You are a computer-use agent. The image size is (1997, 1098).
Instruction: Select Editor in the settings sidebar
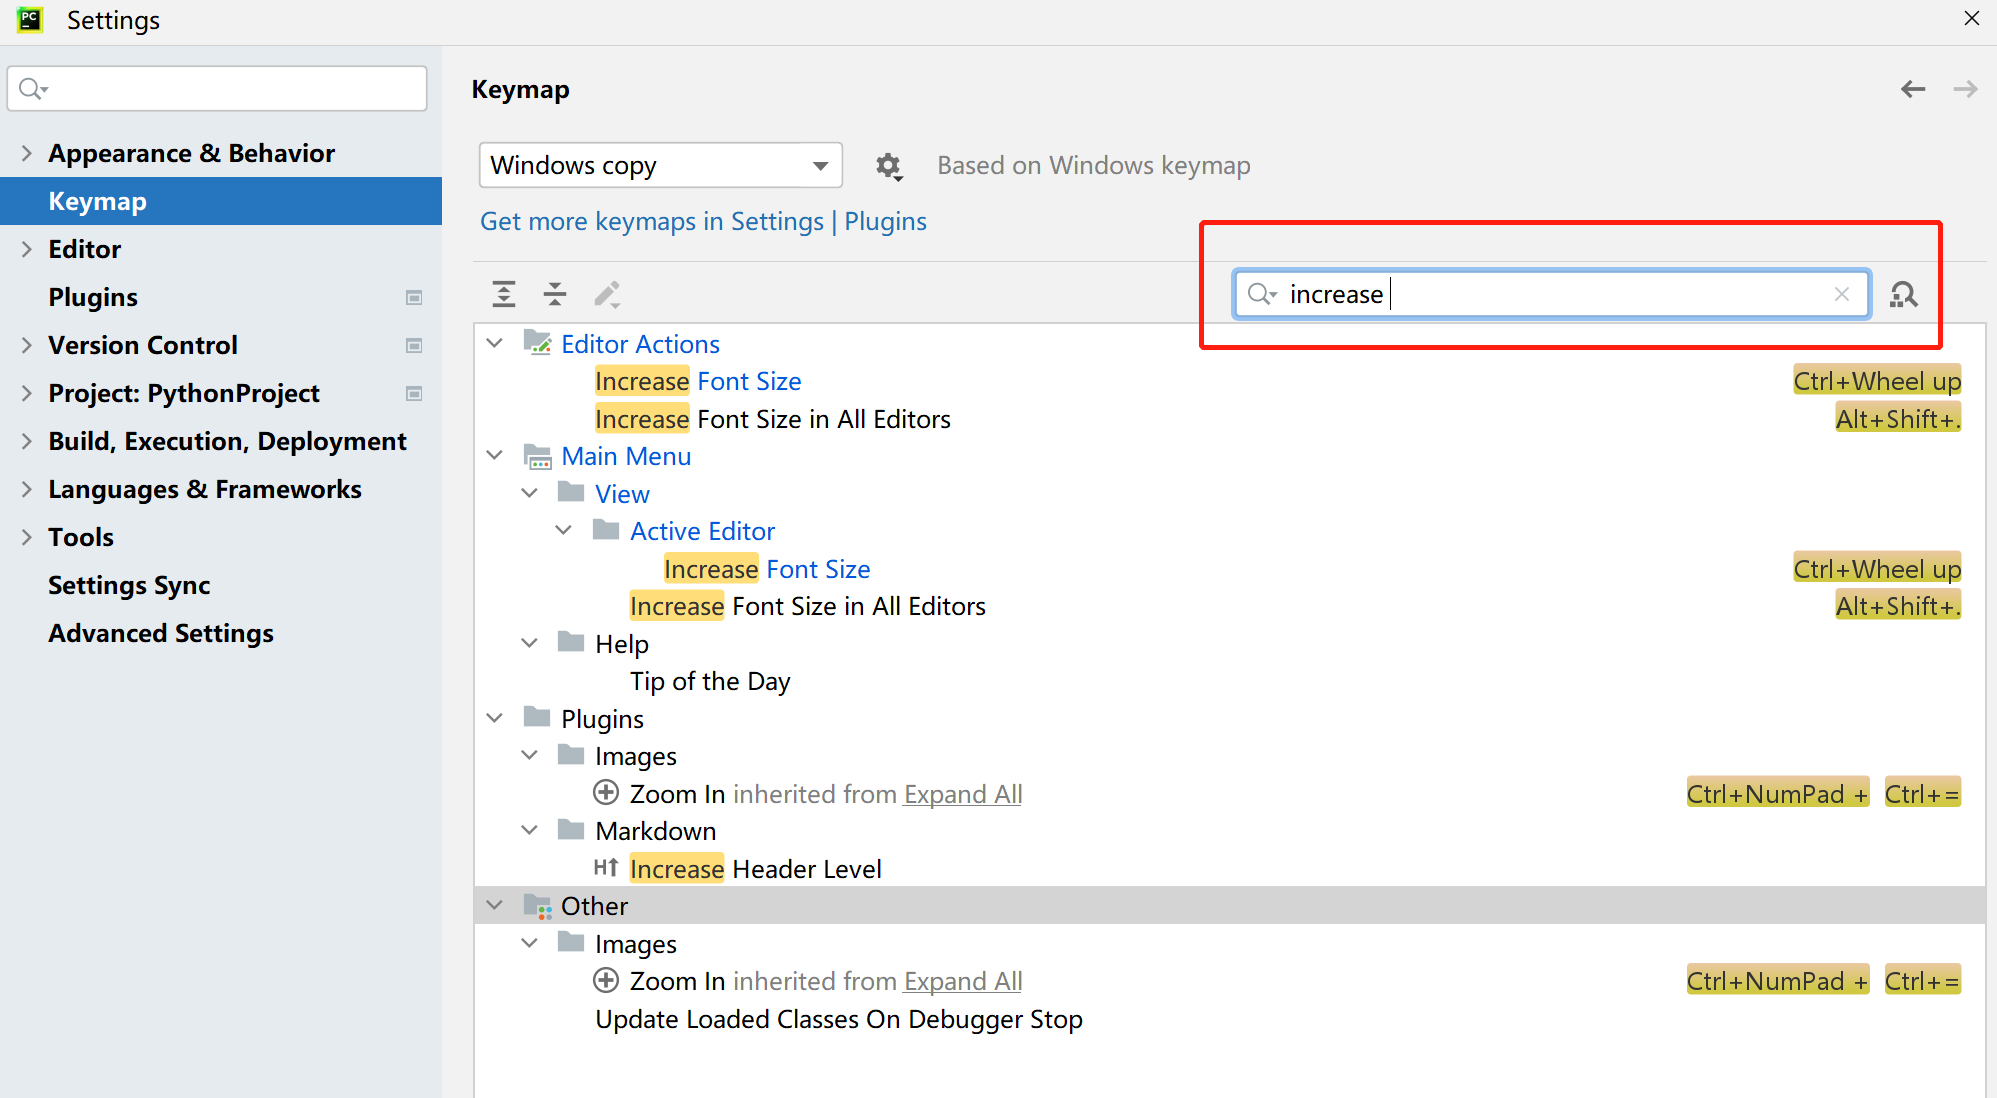coord(84,249)
